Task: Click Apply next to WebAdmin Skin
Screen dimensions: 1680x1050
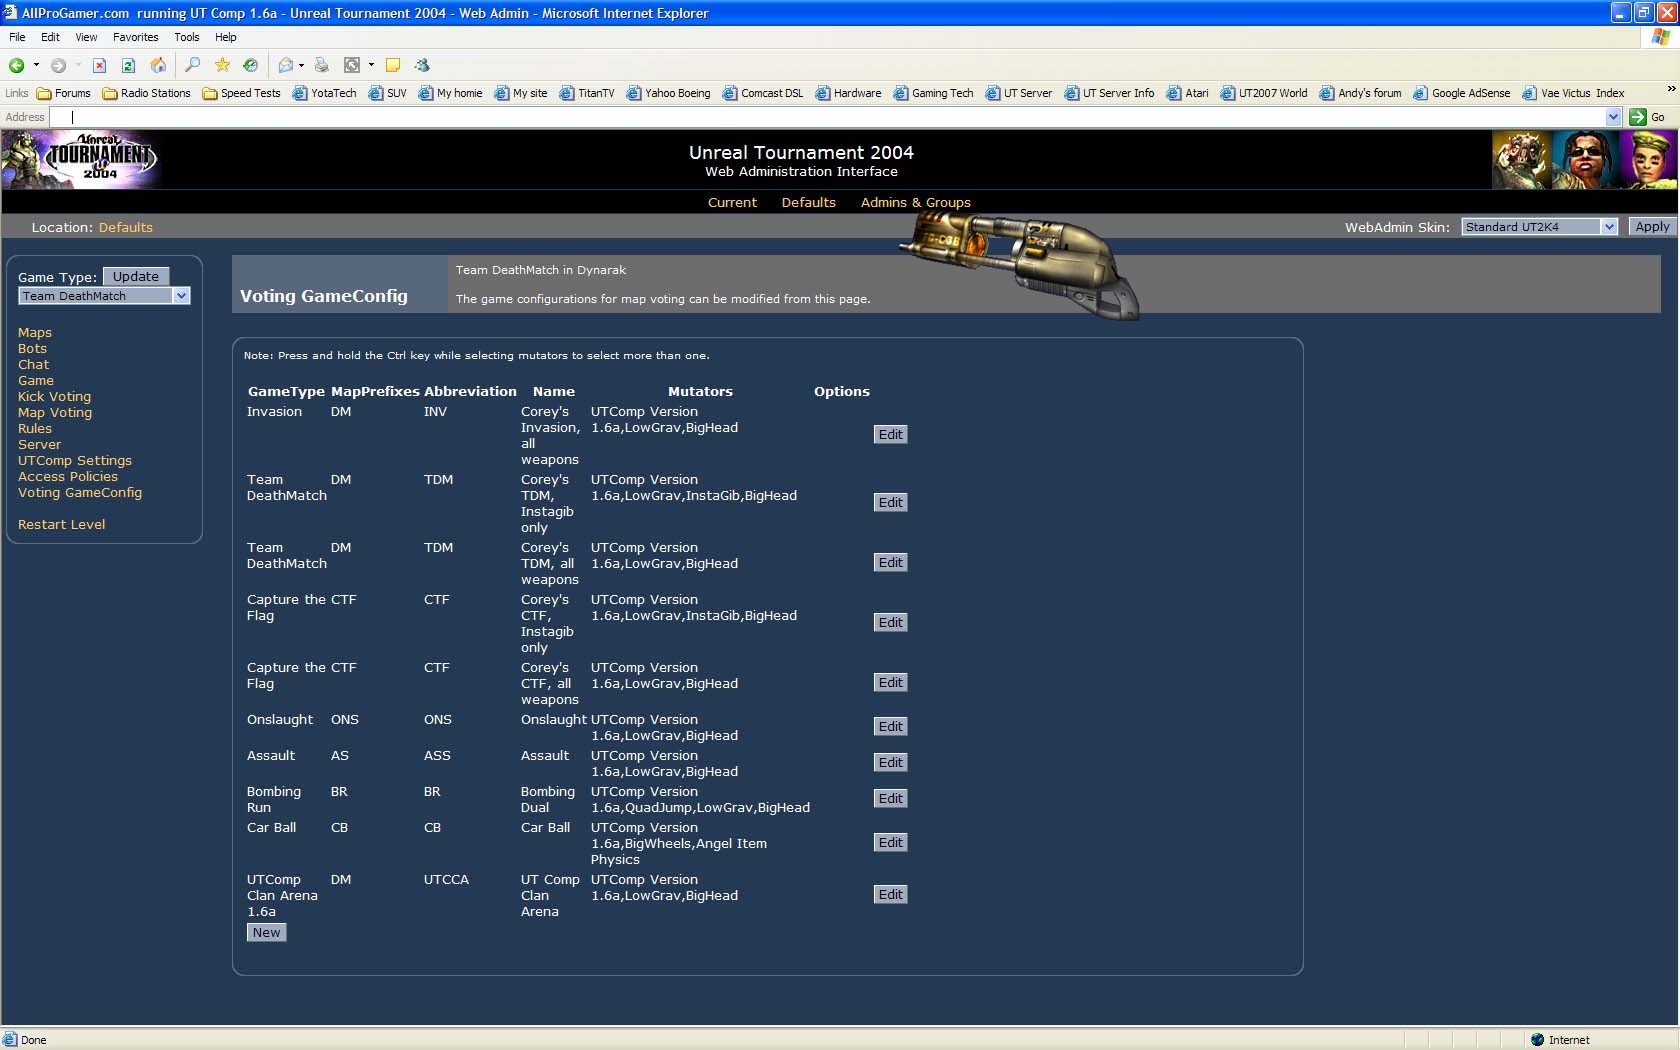Action: [x=1652, y=227]
